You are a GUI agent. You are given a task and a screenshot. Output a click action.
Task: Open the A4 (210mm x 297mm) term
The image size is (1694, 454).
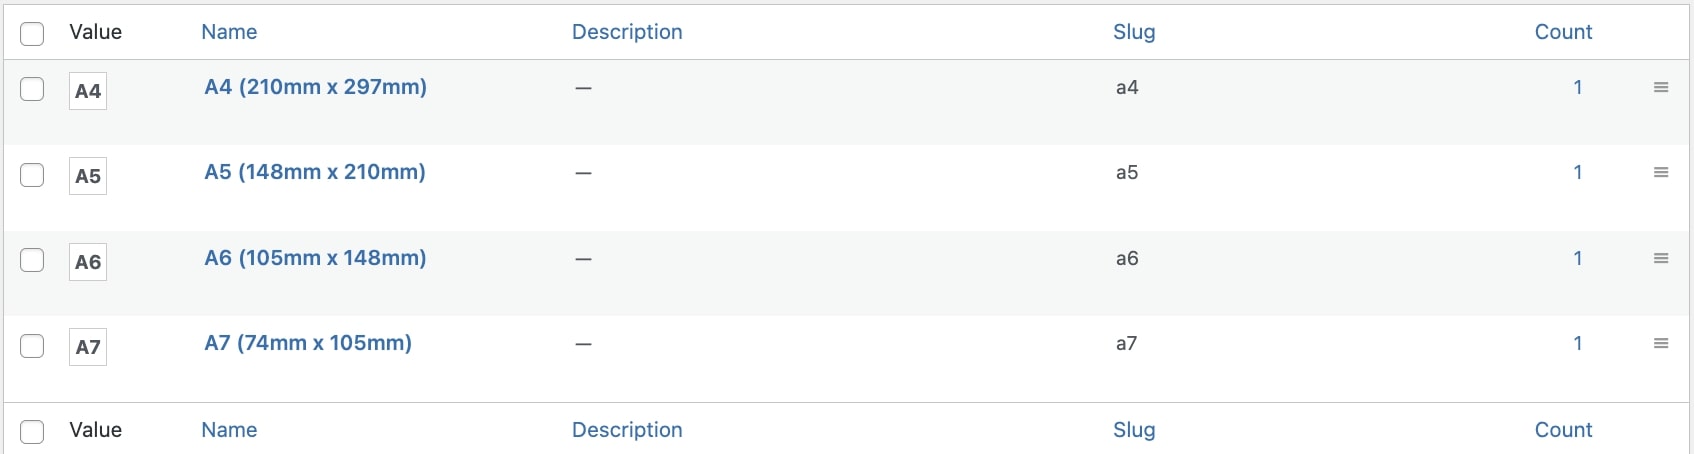tap(316, 87)
